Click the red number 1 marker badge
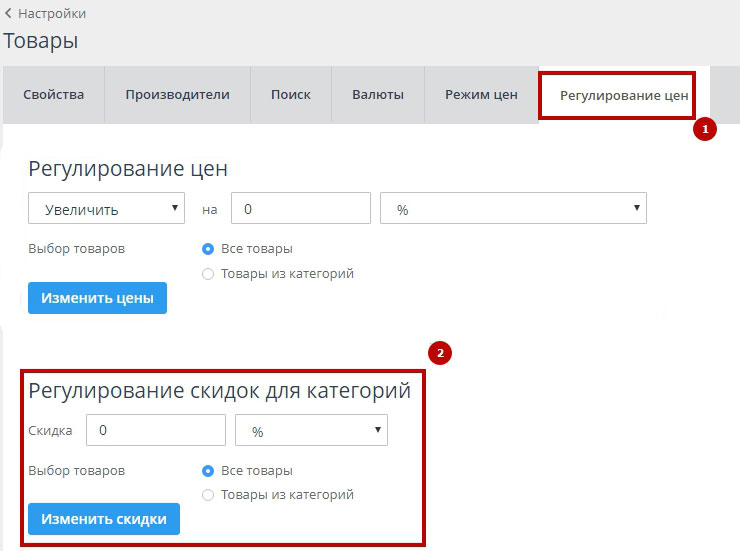The image size is (740, 551). pos(705,130)
